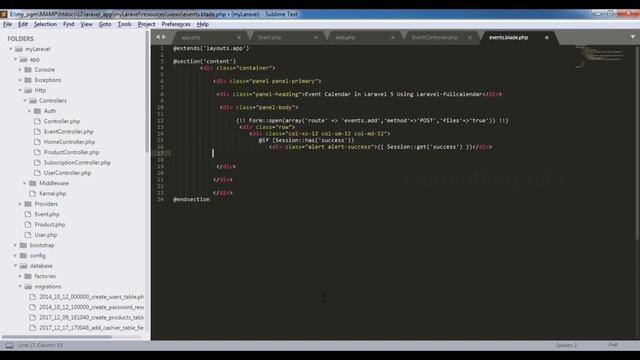Close the web.php tab
This screenshot has width=640, height=360.
(x=393, y=38)
